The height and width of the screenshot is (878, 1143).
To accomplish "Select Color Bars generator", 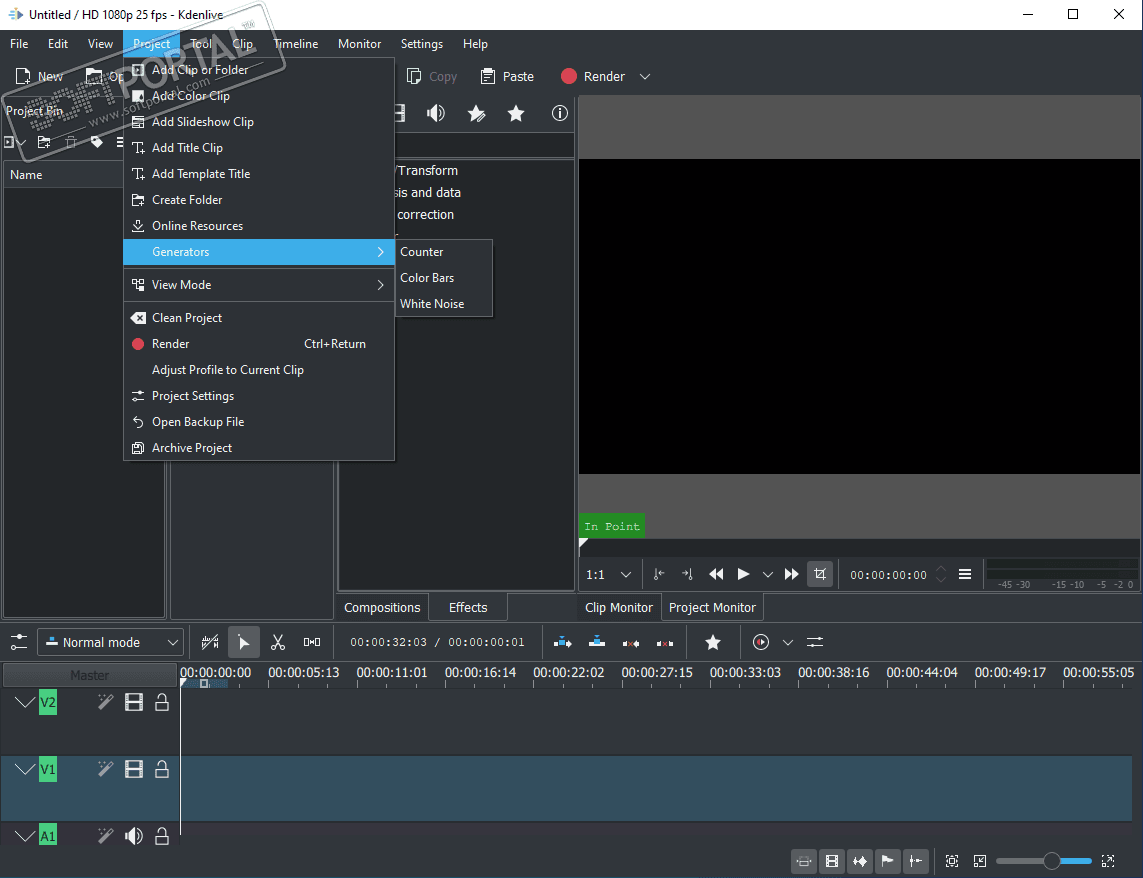I will tap(444, 278).
